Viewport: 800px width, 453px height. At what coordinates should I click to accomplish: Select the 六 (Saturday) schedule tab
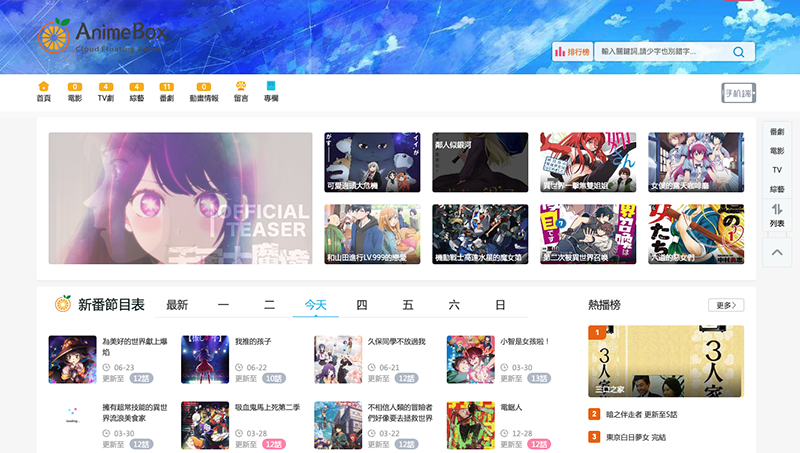click(454, 305)
